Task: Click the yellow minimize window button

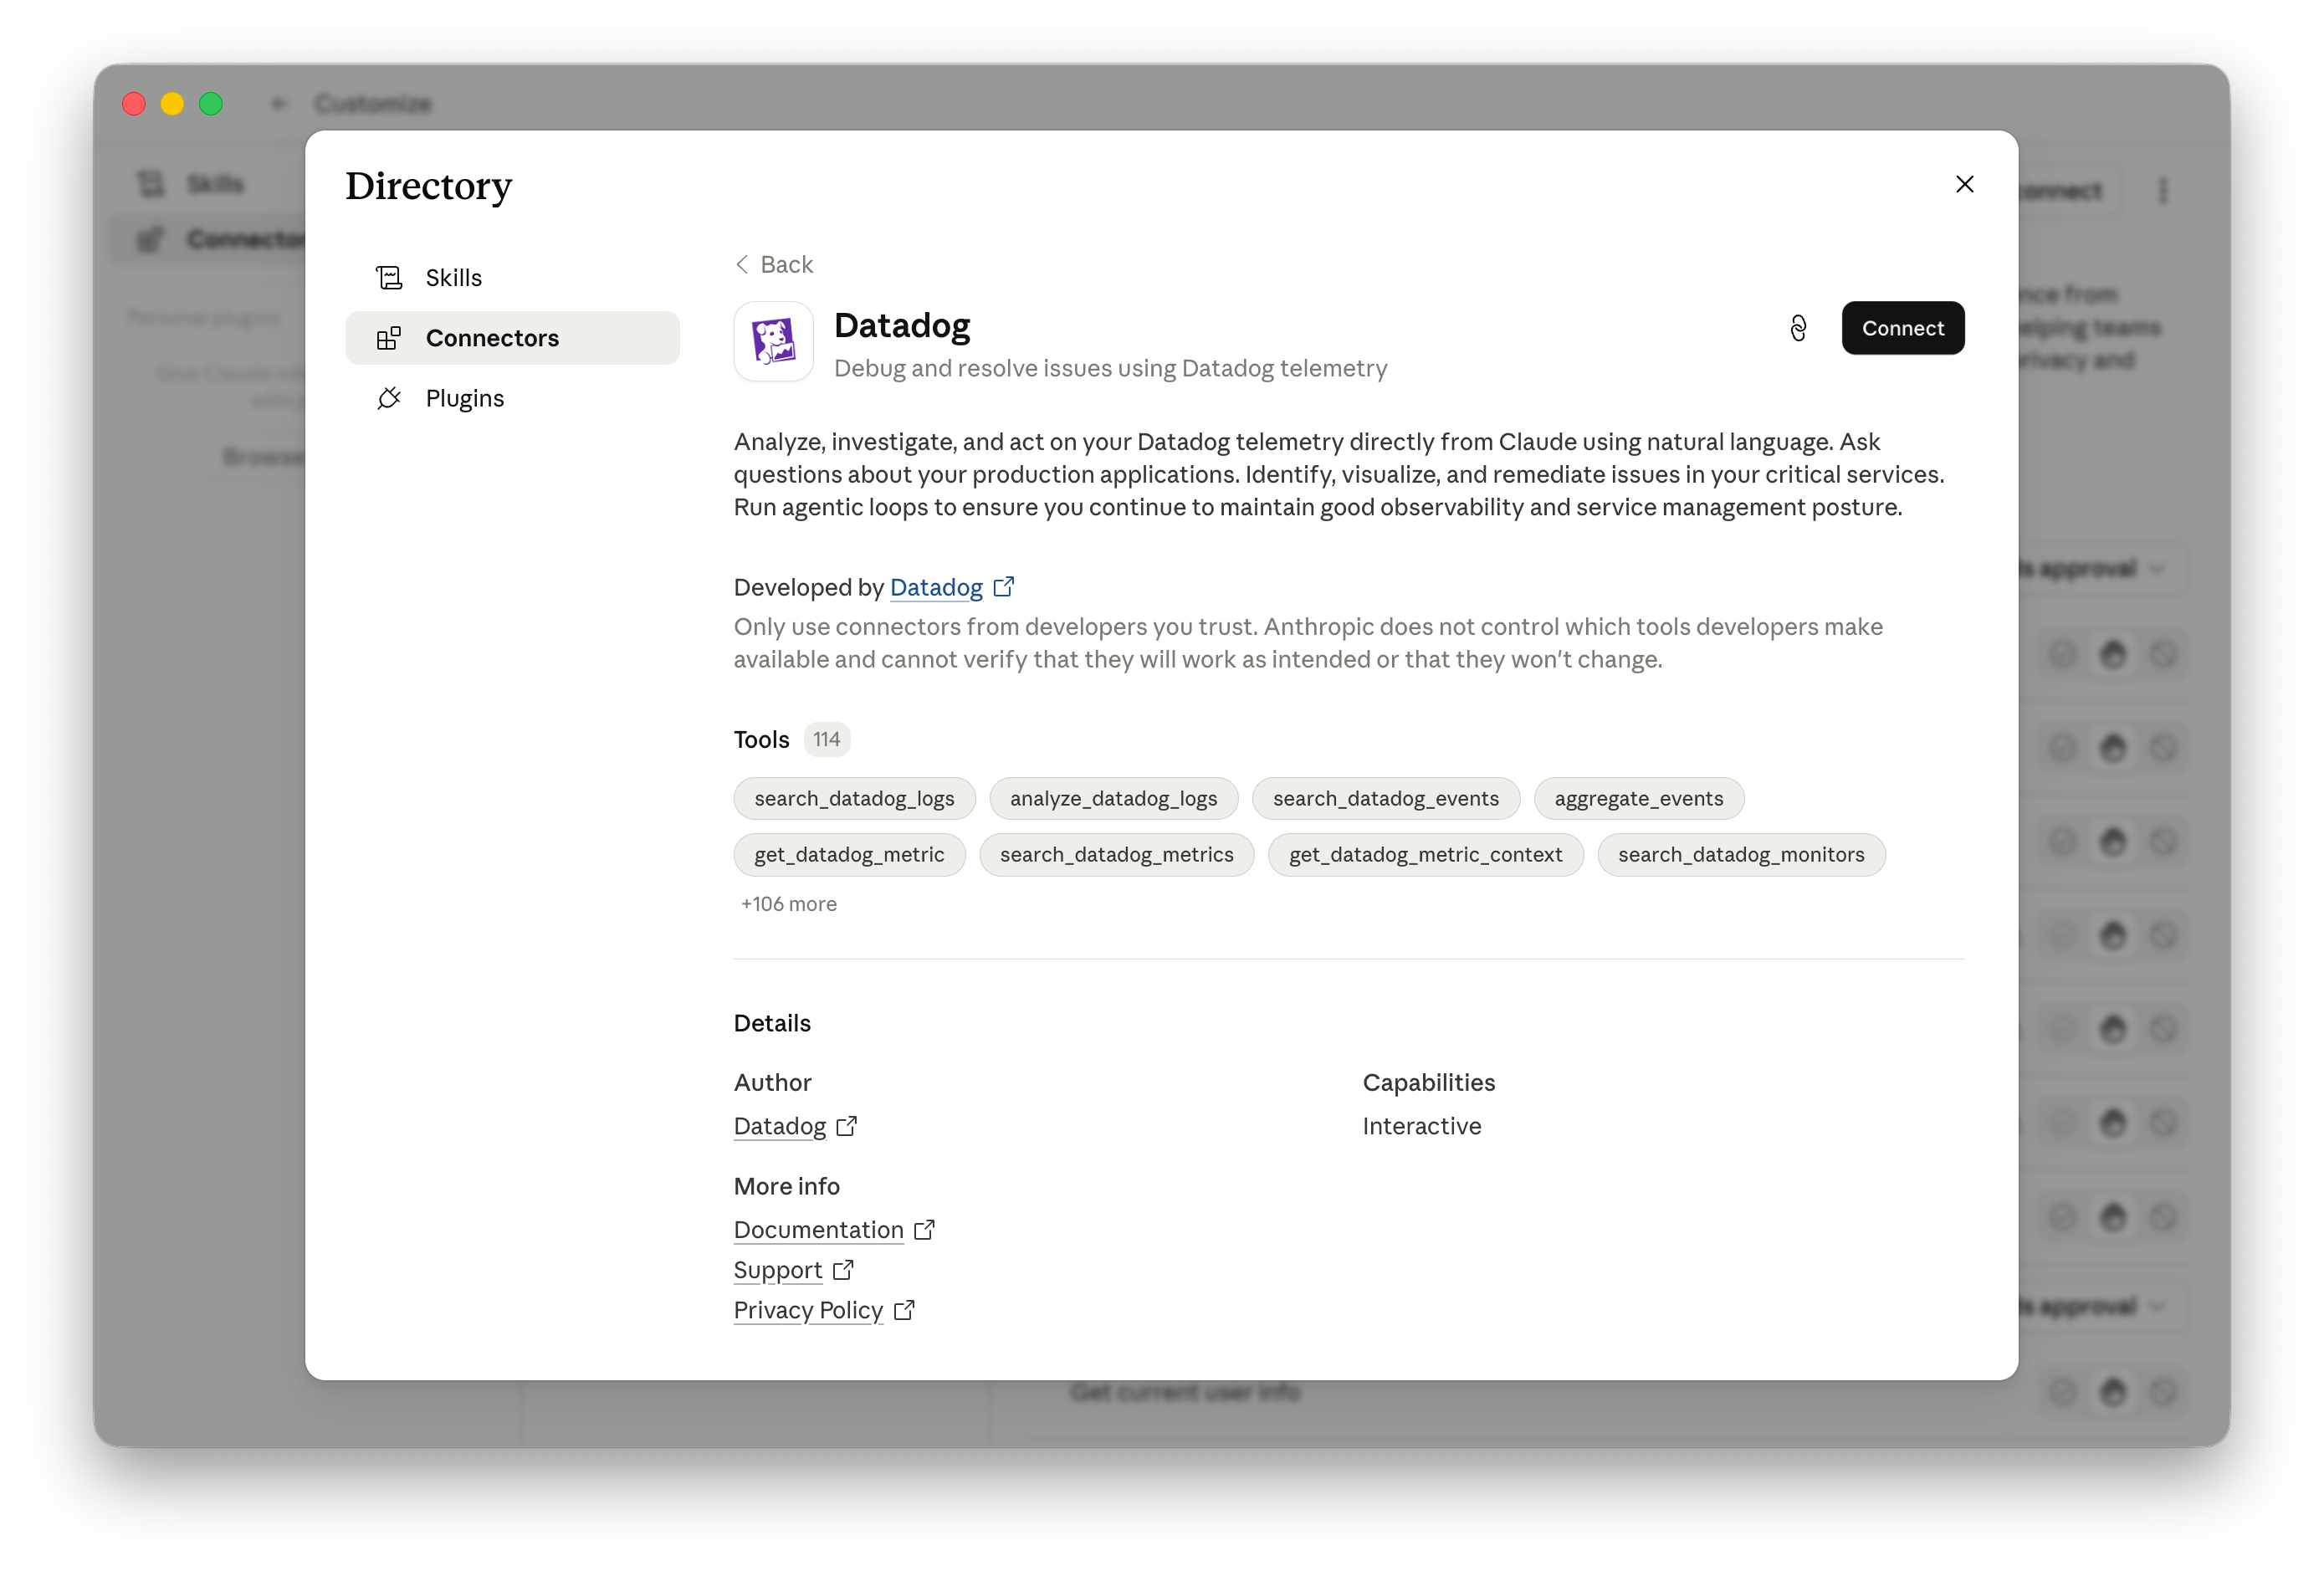Action: pyautogui.click(x=172, y=103)
